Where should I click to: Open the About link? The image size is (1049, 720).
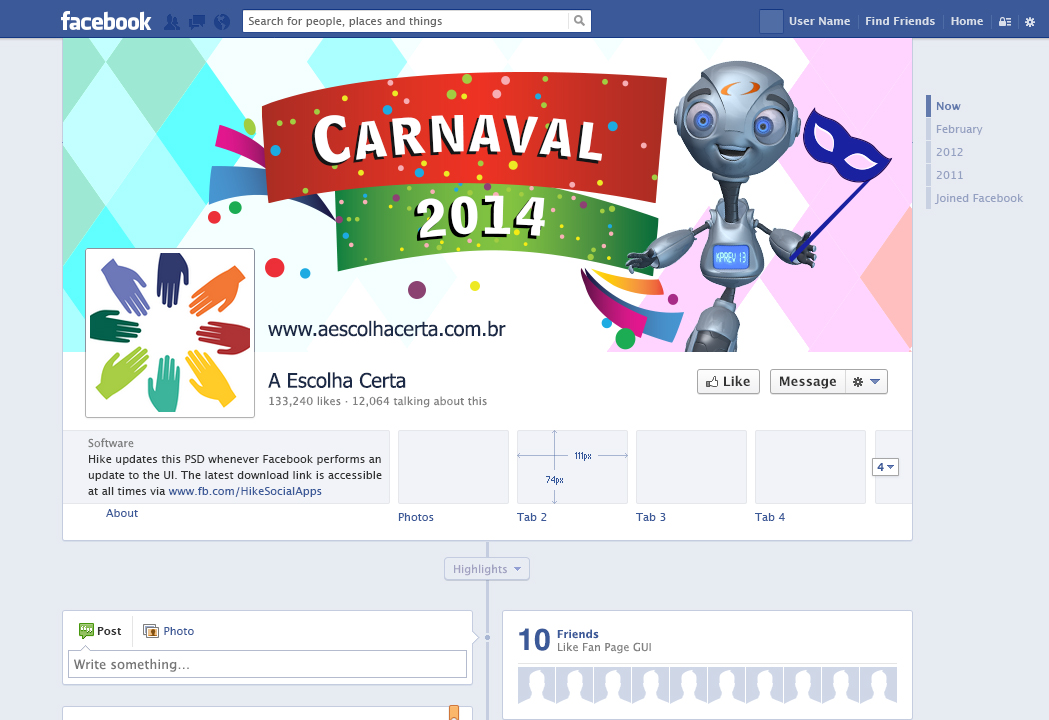(122, 513)
